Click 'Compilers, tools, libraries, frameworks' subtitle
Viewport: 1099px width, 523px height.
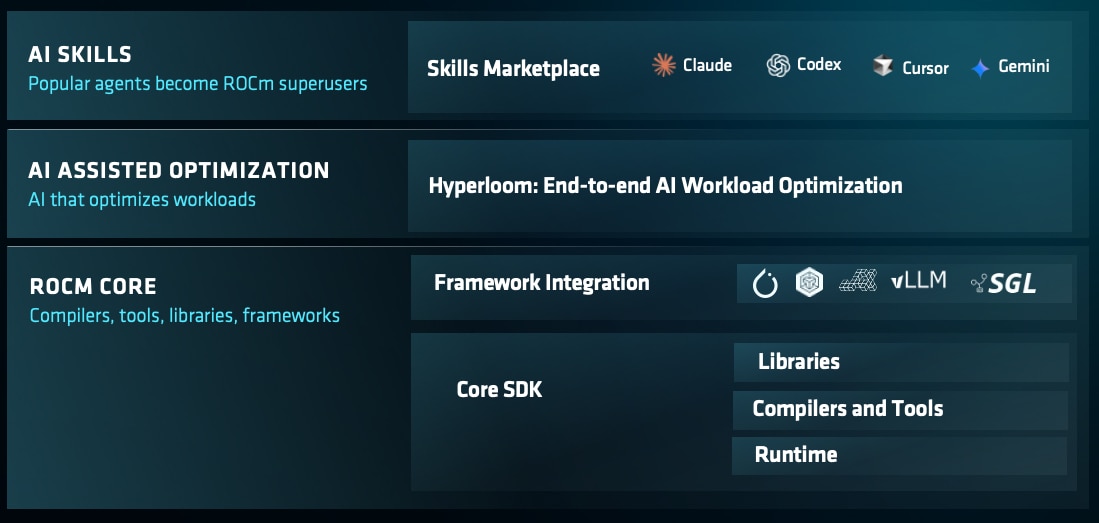tap(184, 315)
